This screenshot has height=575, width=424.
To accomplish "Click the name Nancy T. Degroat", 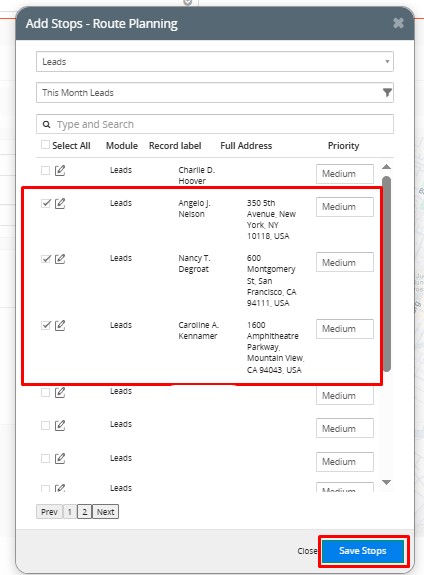I will (194, 263).
